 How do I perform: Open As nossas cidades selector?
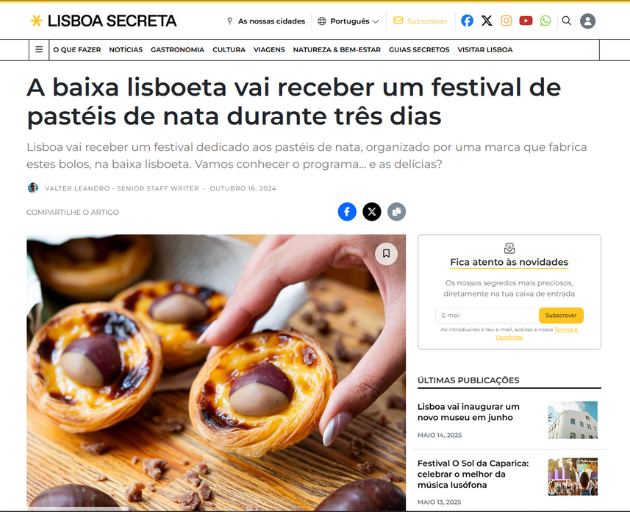click(266, 21)
